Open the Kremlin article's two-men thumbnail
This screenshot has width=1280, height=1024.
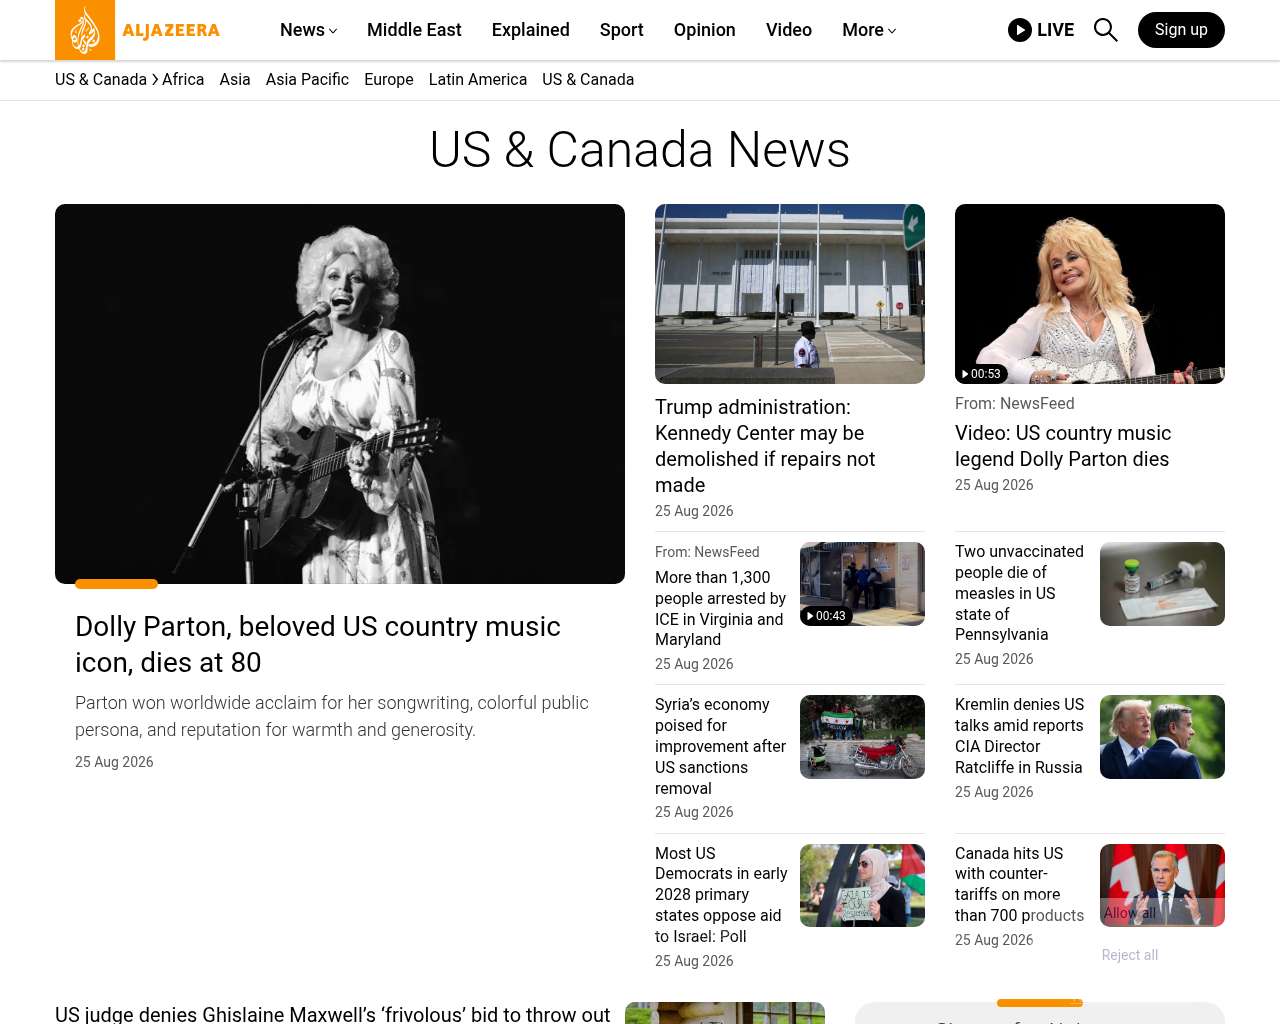[x=1162, y=737]
